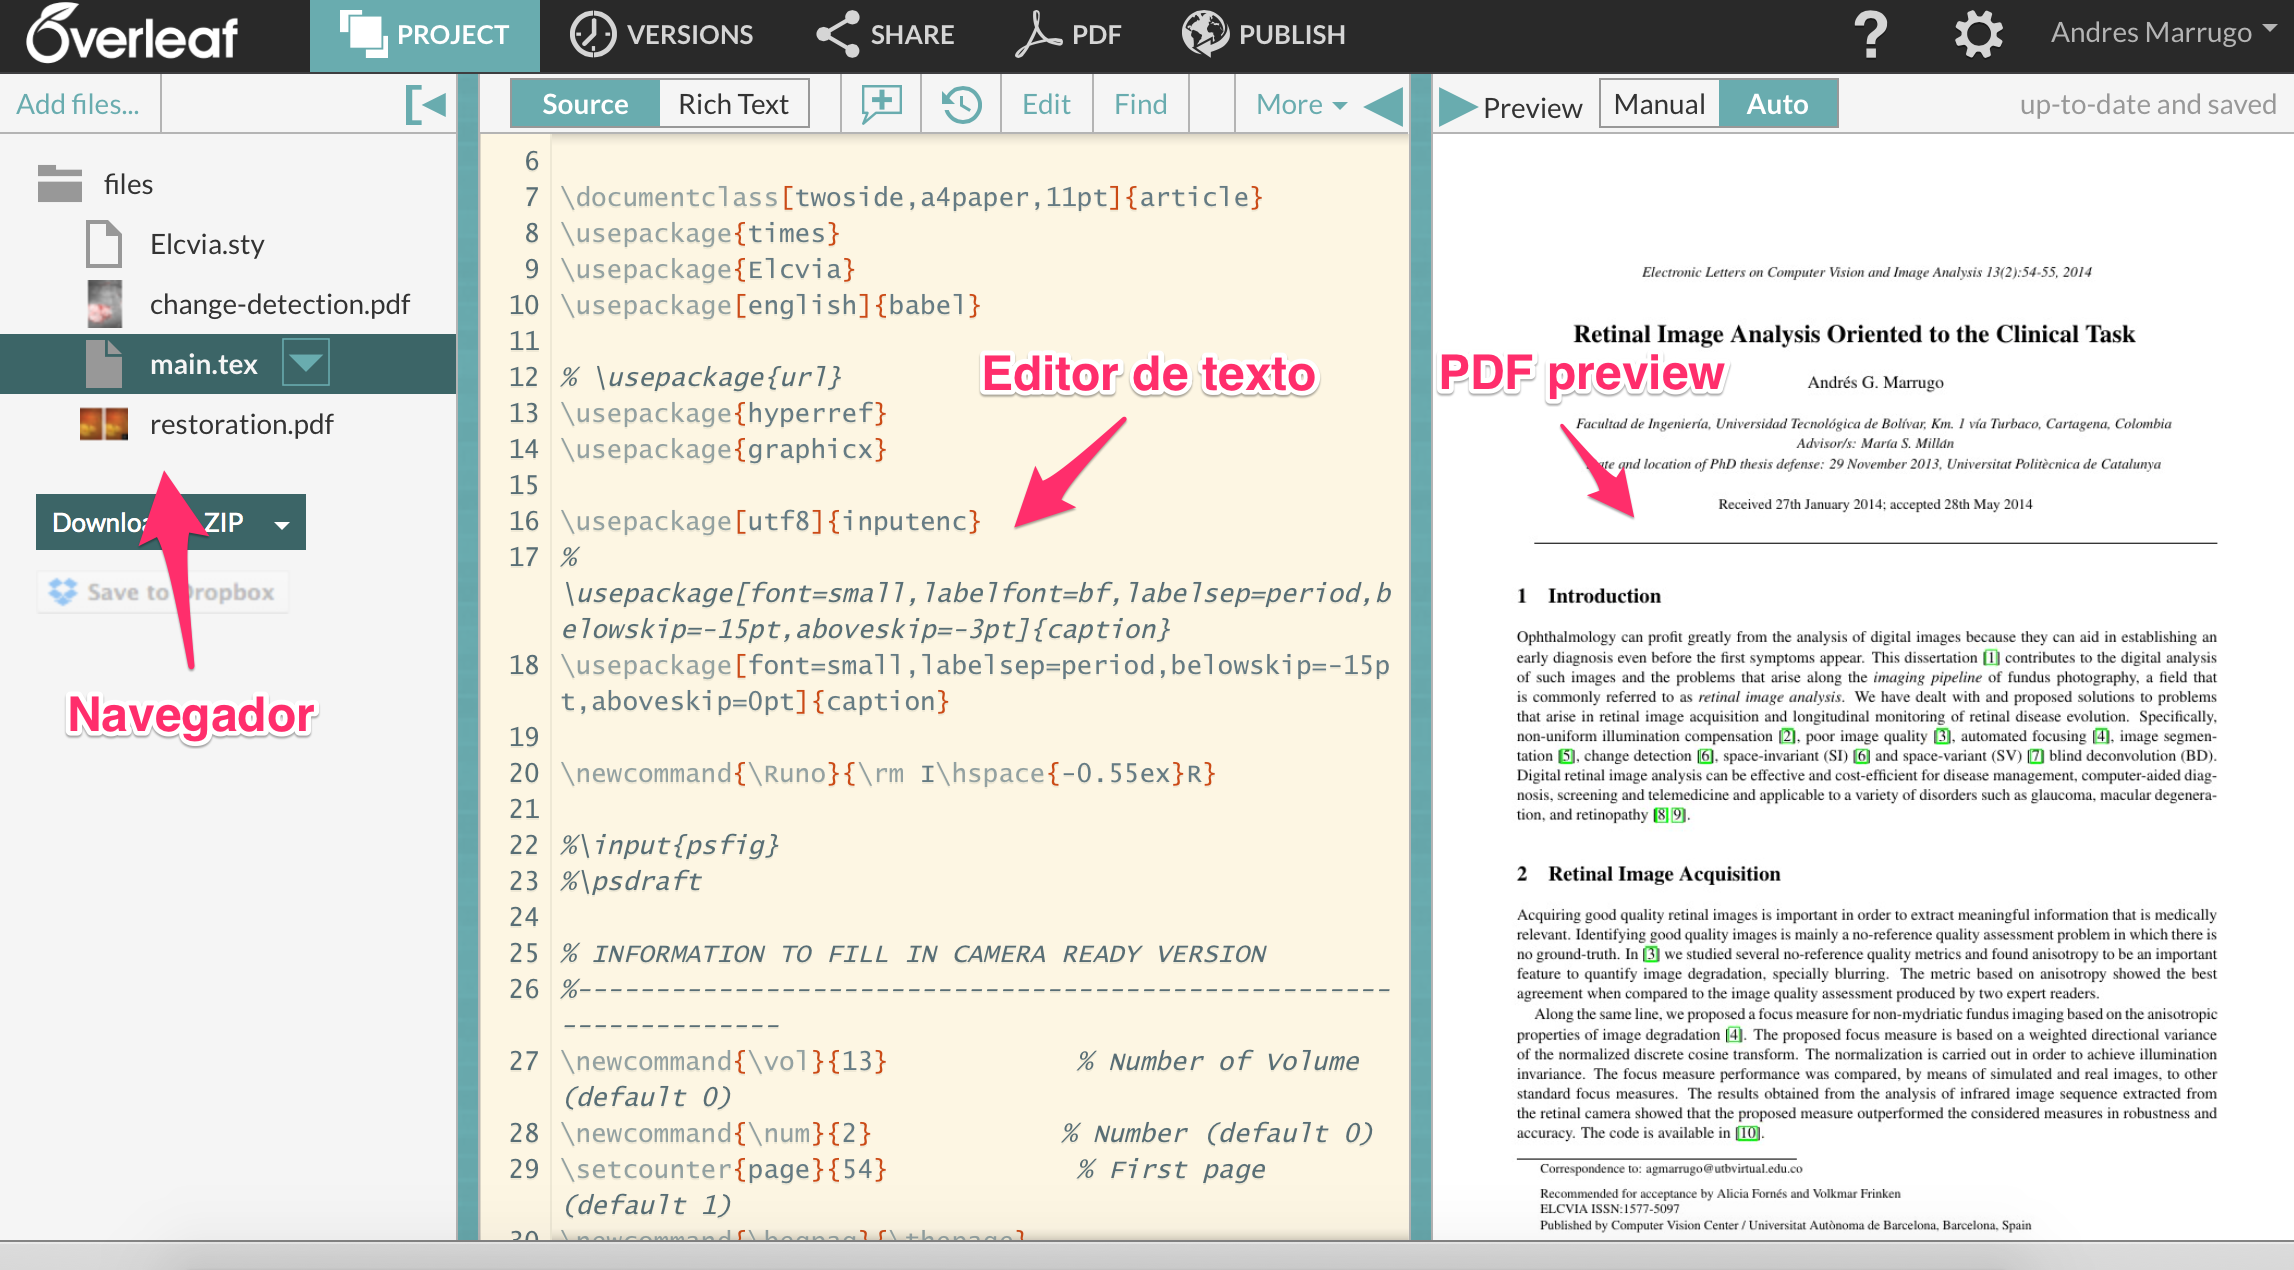This screenshot has width=2294, height=1270.
Task: Expand the Andres Marrugo account dropdown
Action: (2164, 33)
